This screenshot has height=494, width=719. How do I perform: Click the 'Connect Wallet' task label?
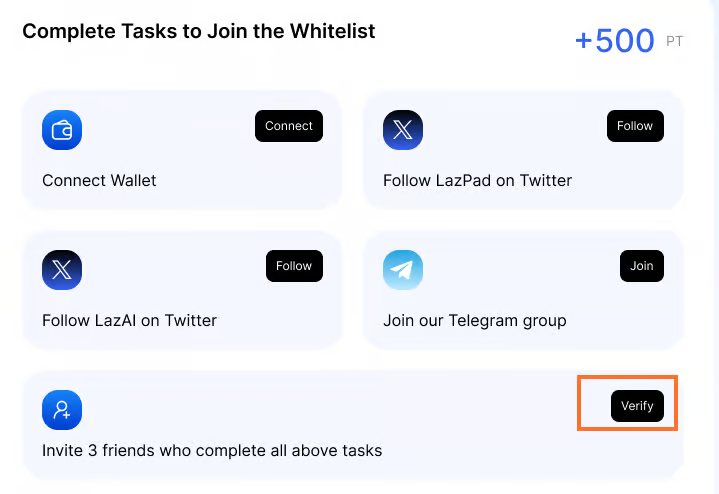point(99,181)
